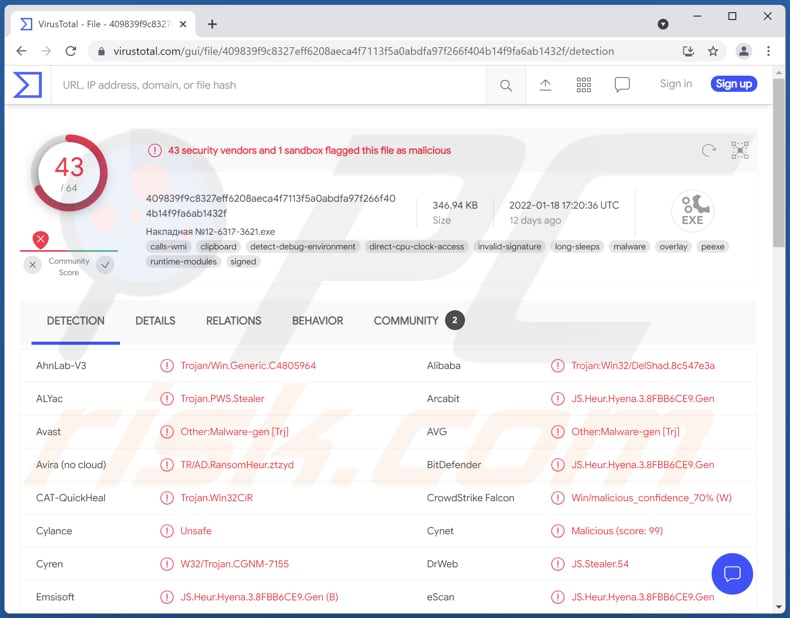Click the reanalyze refresh icon
Image resolution: width=790 pixels, height=618 pixels.
pyautogui.click(x=709, y=150)
